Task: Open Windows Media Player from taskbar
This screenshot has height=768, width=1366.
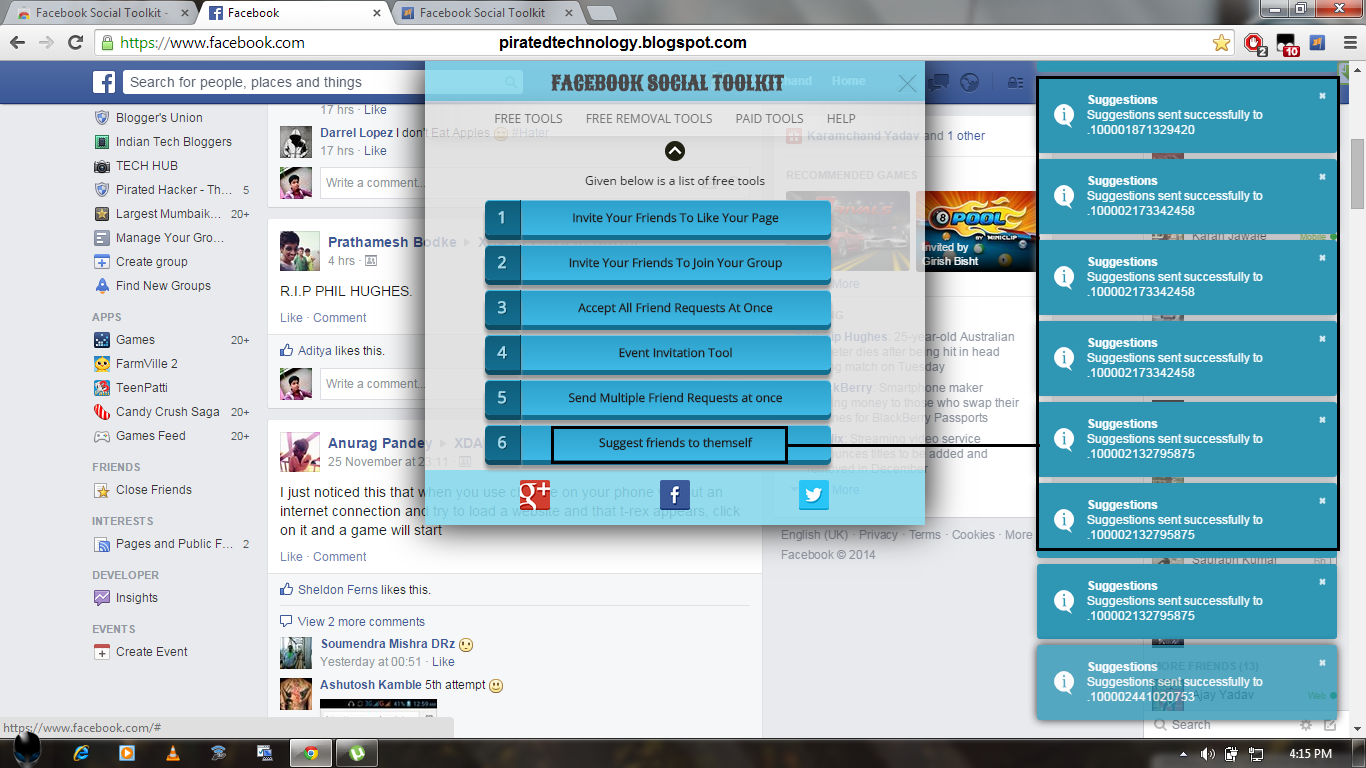Action: click(127, 752)
